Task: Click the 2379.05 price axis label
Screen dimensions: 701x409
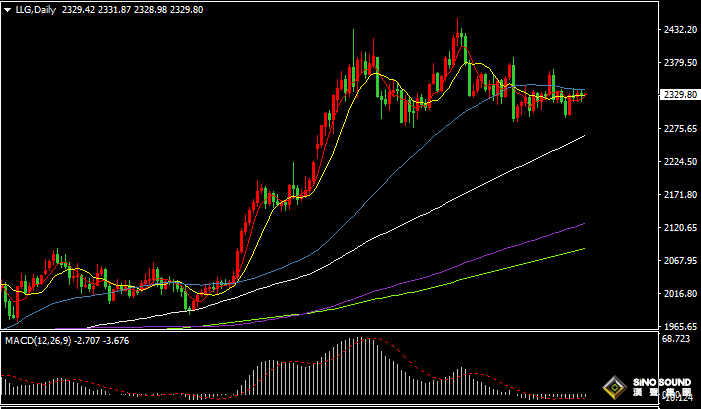Action: (679, 63)
